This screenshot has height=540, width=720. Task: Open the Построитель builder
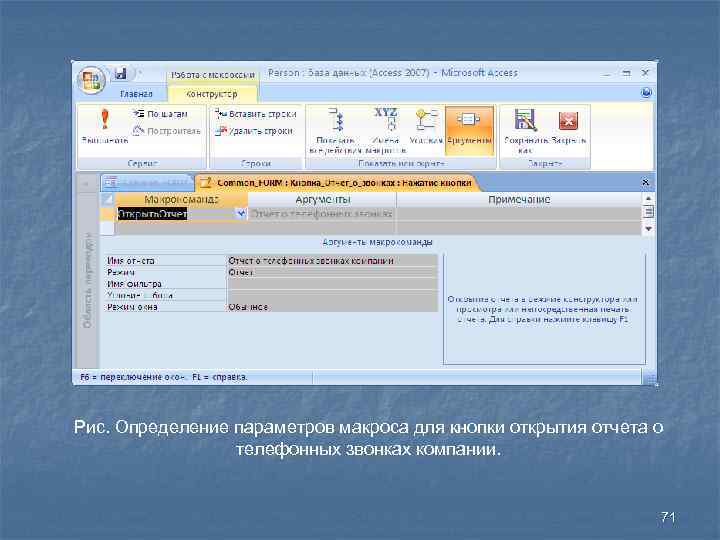(x=167, y=131)
